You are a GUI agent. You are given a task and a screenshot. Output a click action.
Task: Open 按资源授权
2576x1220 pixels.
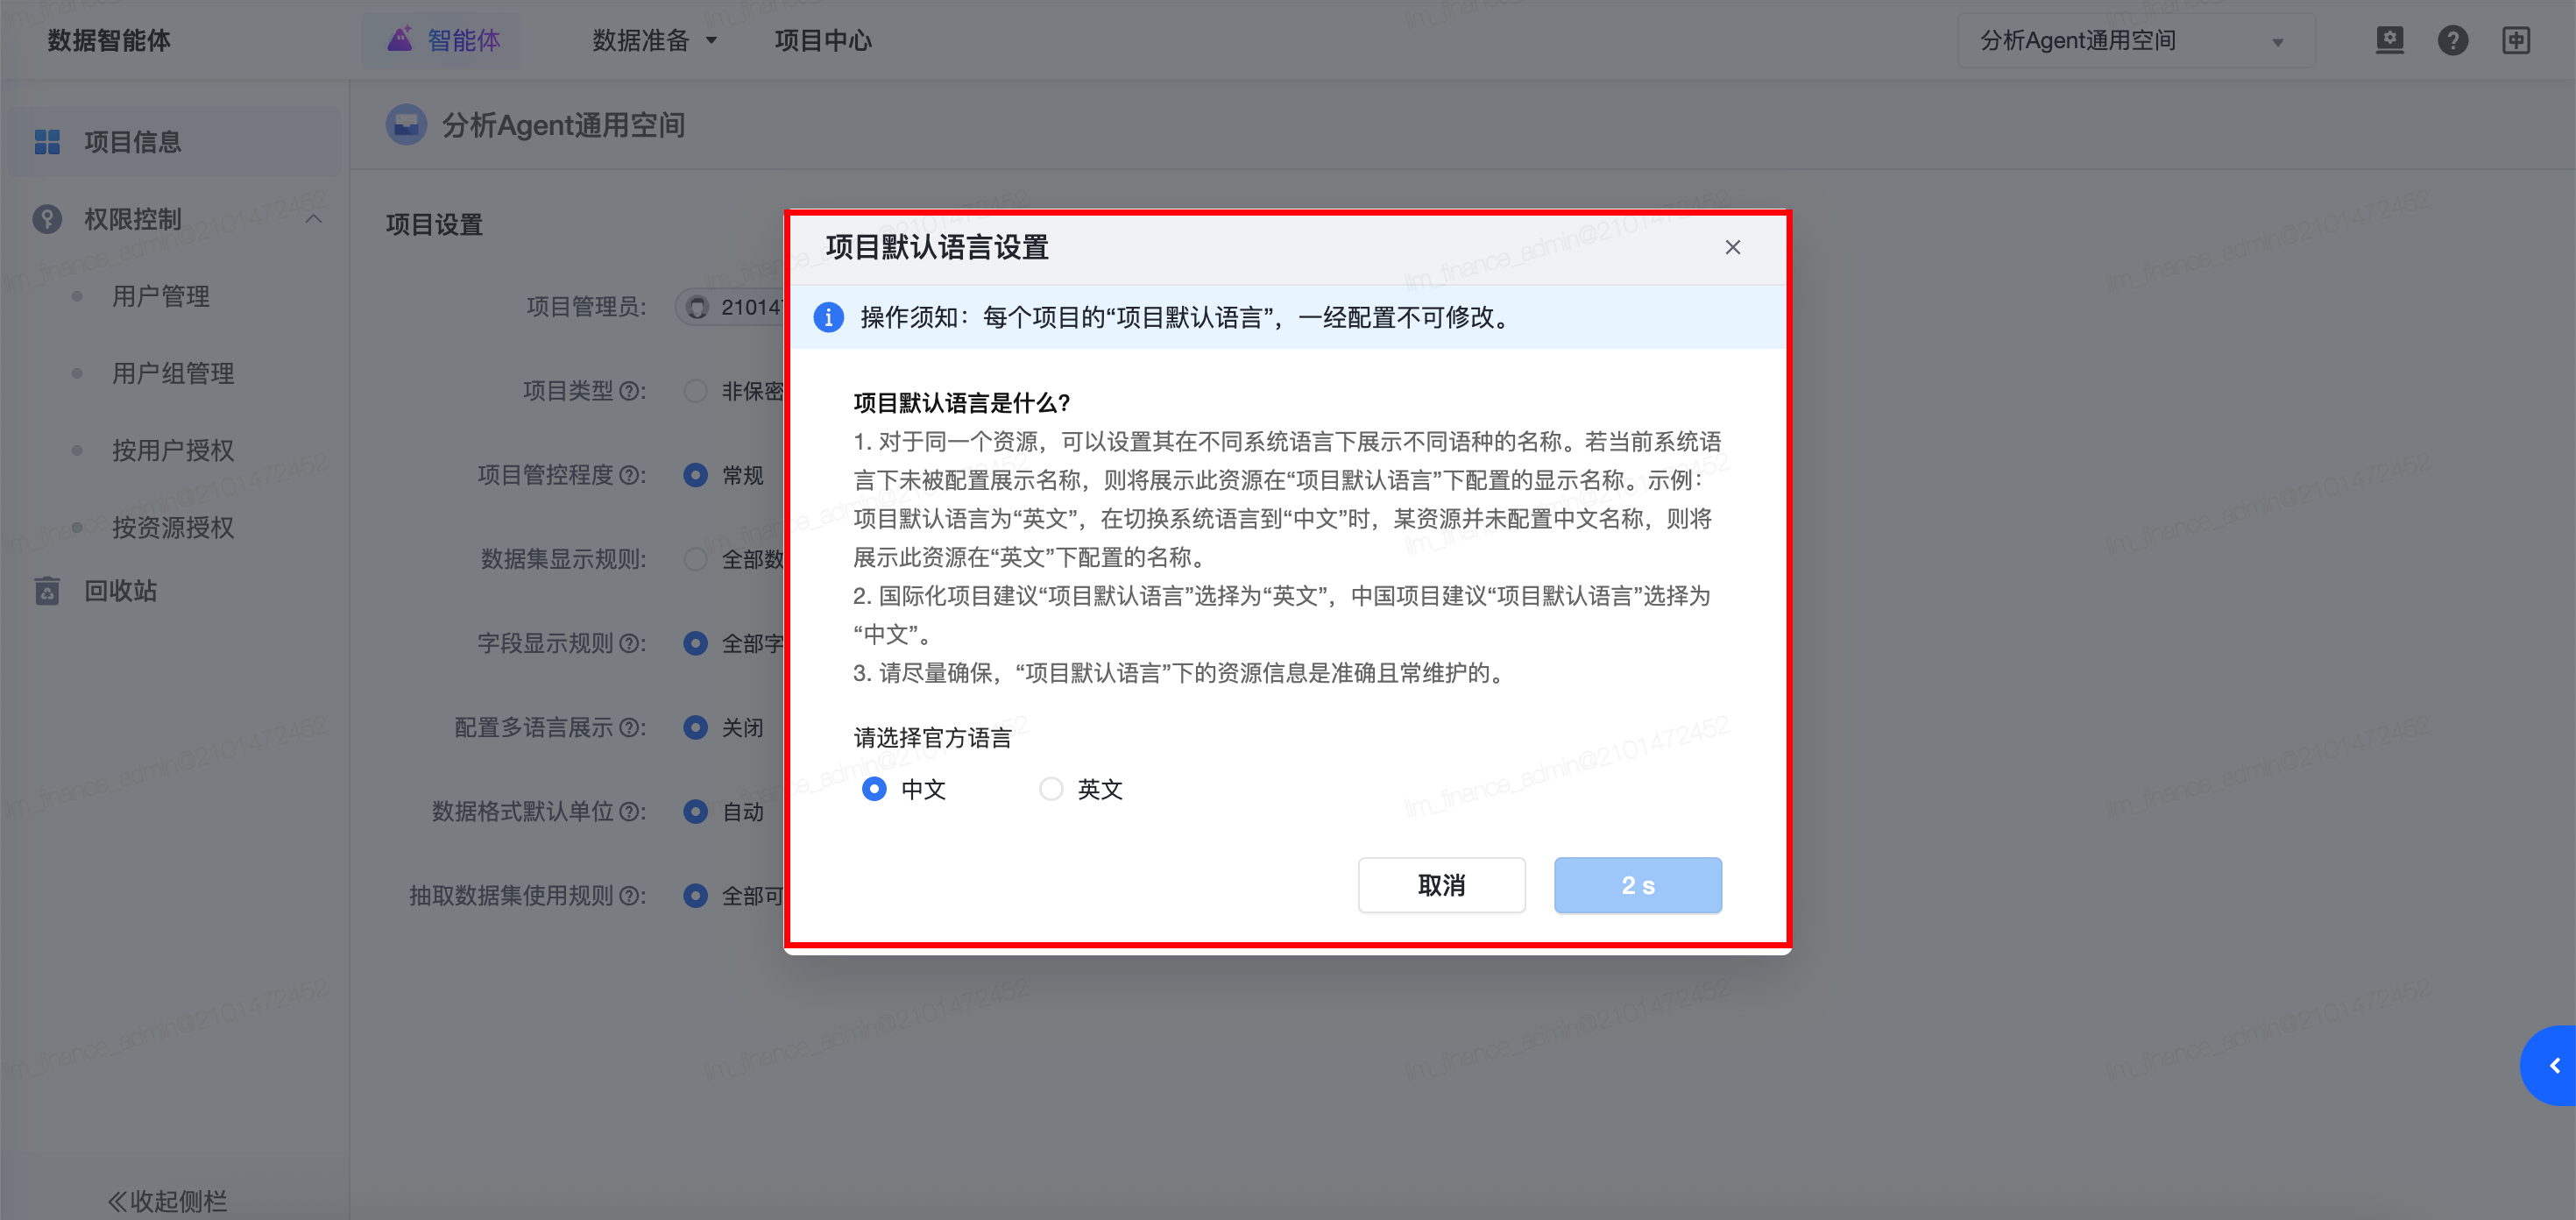pyautogui.click(x=172, y=527)
